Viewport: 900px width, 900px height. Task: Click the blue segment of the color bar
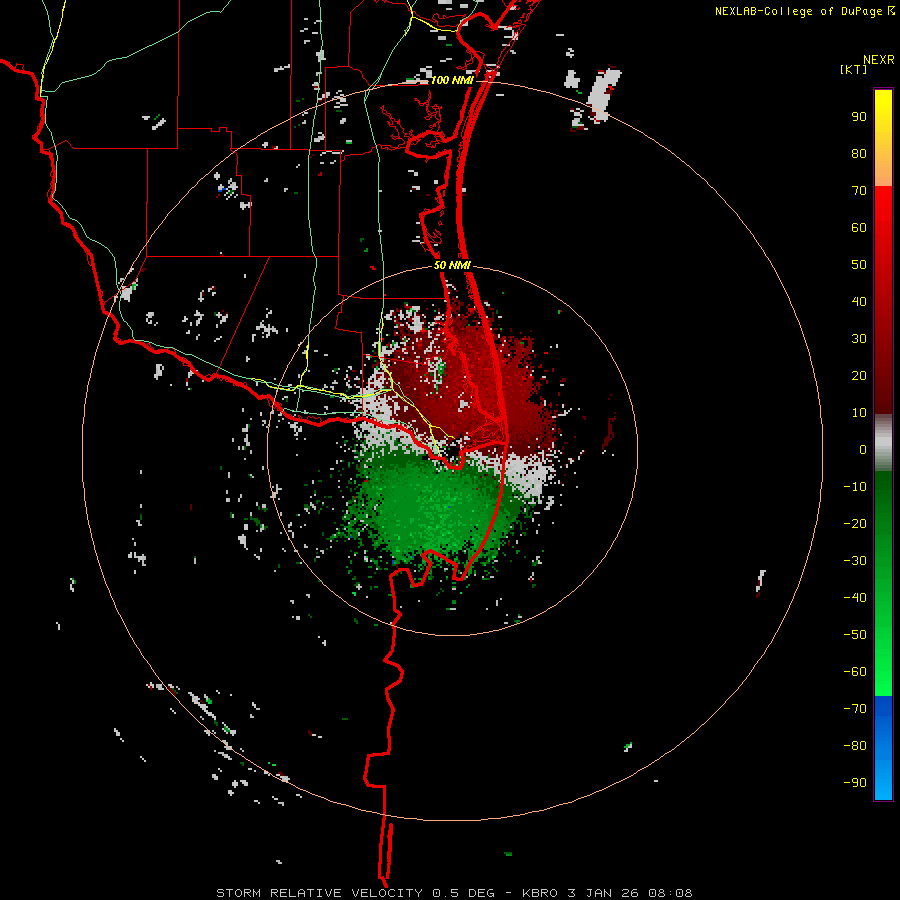coord(883,747)
